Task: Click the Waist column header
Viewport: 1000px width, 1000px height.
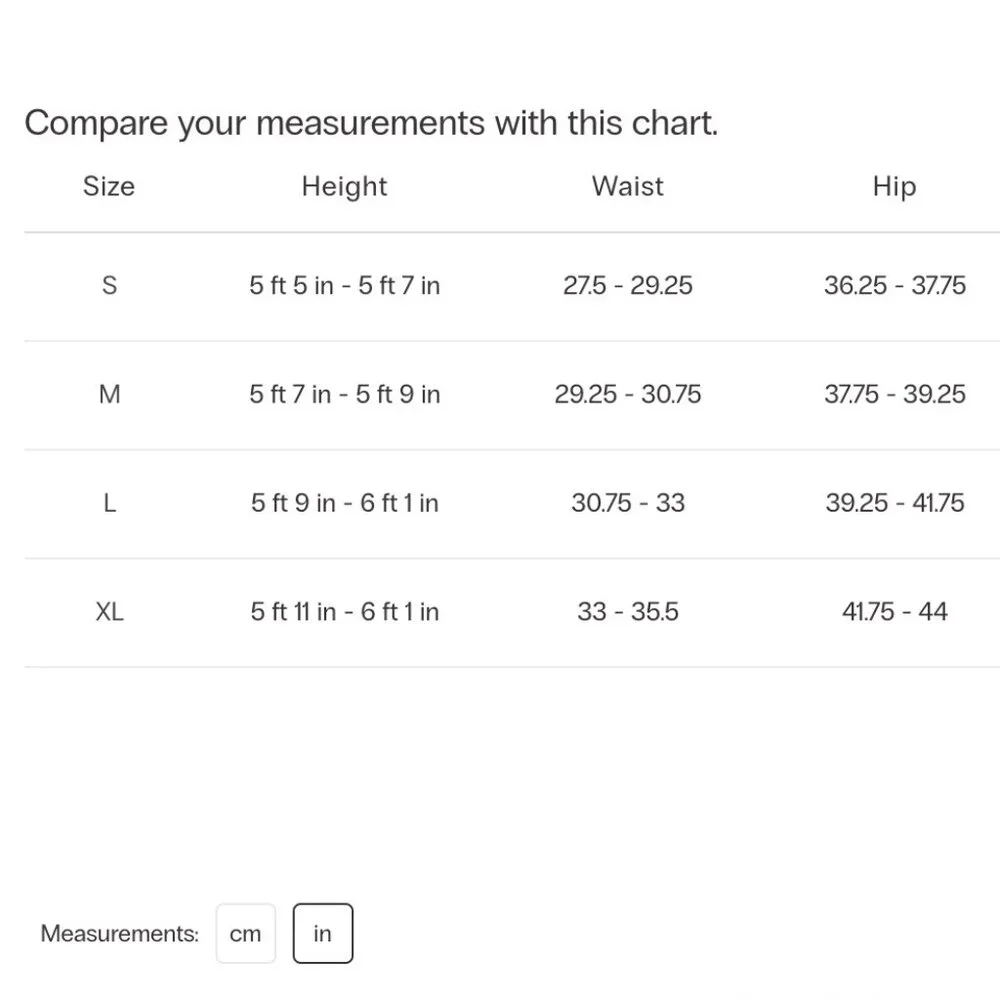Action: point(628,186)
